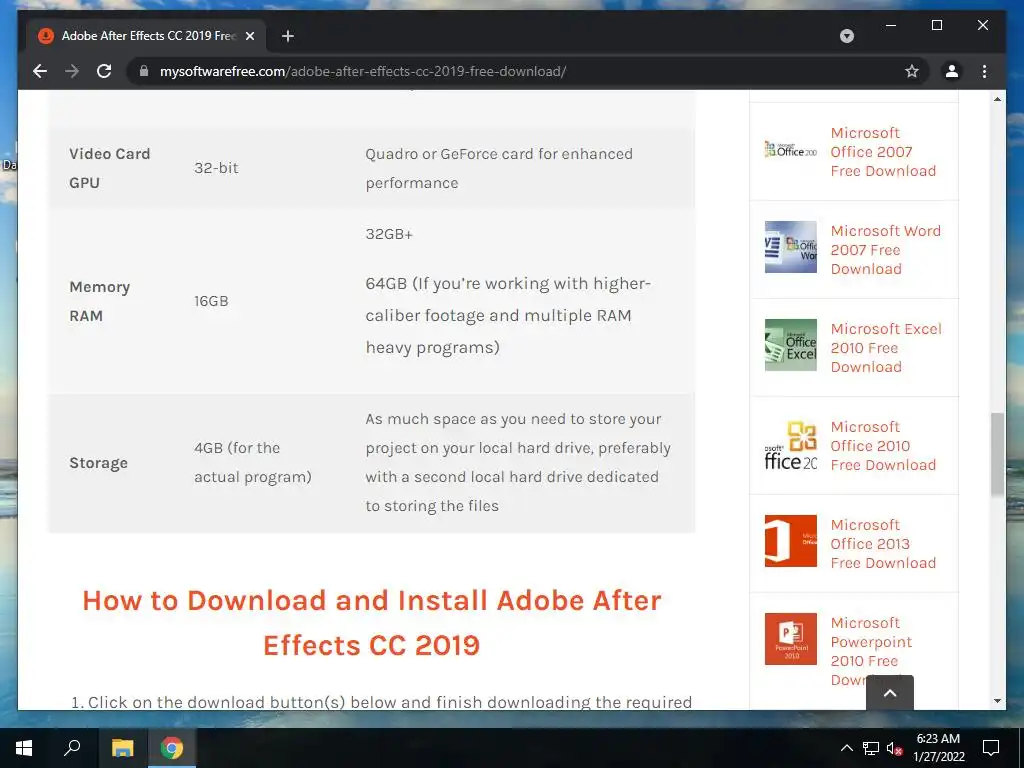1024x768 pixels.
Task: Open Microsoft Word 2007 Free Download link
Action: [x=886, y=249]
